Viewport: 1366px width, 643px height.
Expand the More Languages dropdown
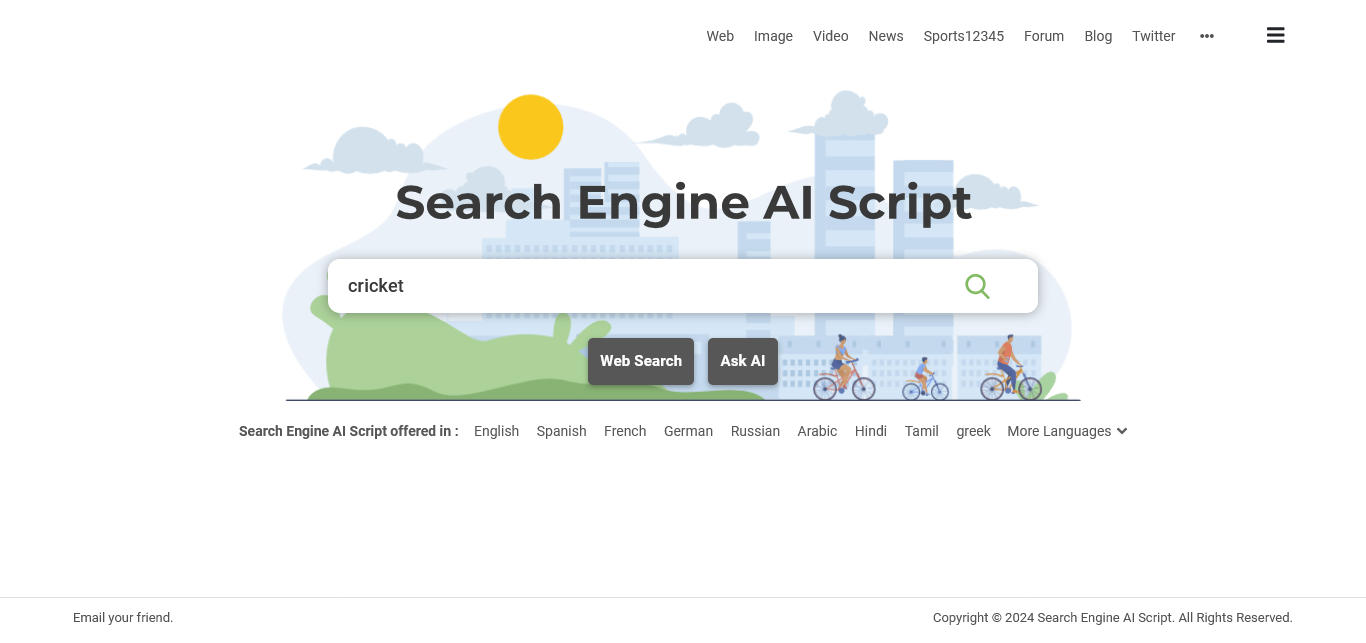pos(1067,431)
